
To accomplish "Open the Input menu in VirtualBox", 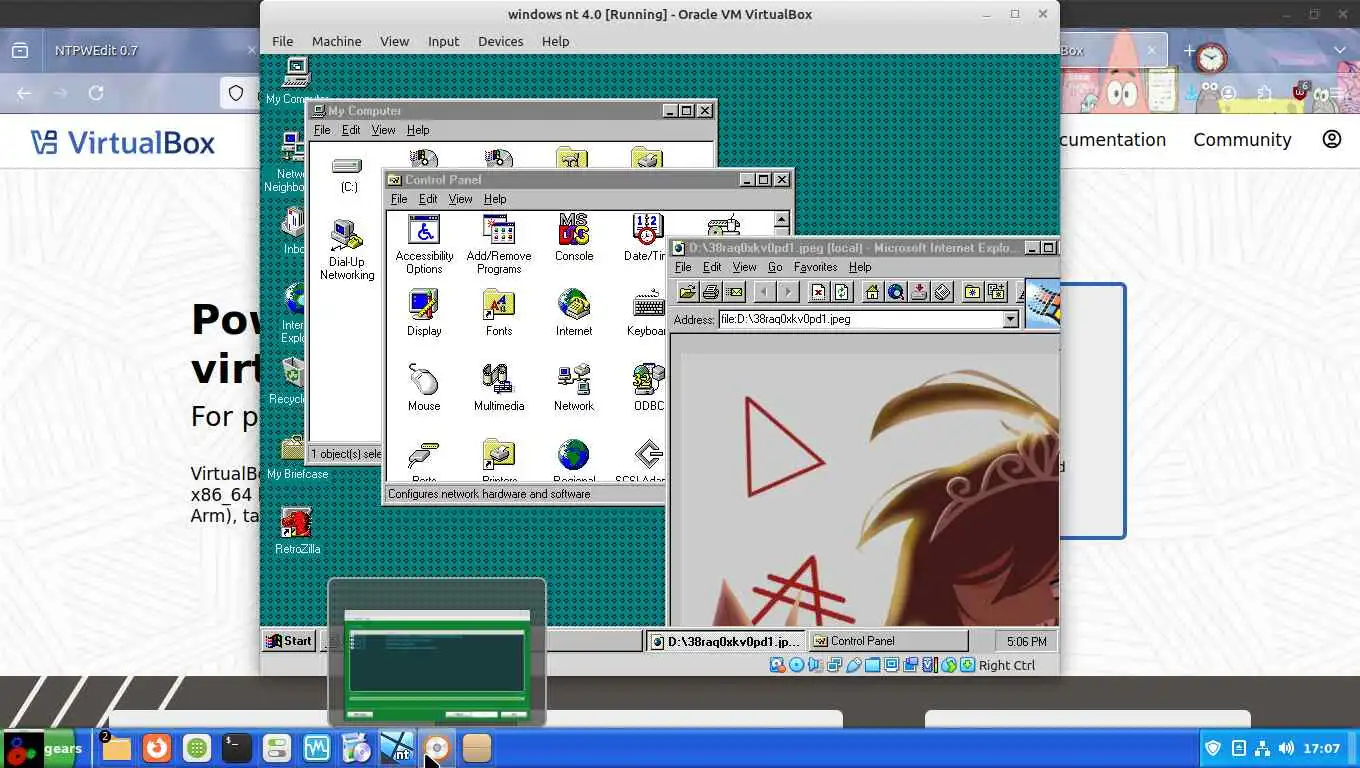I will [x=443, y=41].
